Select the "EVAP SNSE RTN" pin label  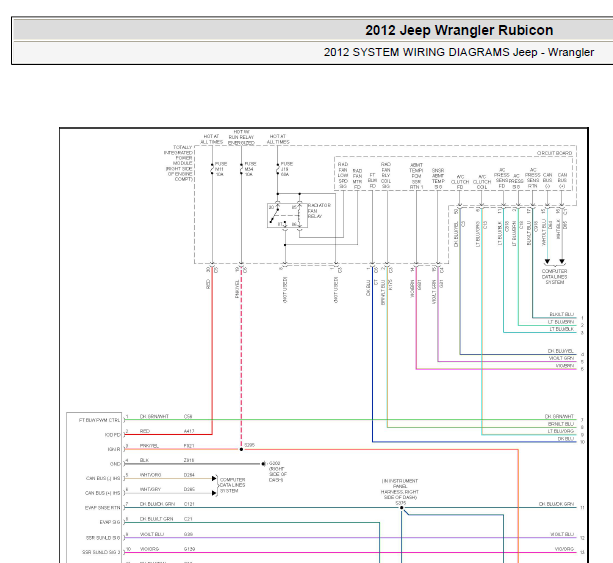102,508
